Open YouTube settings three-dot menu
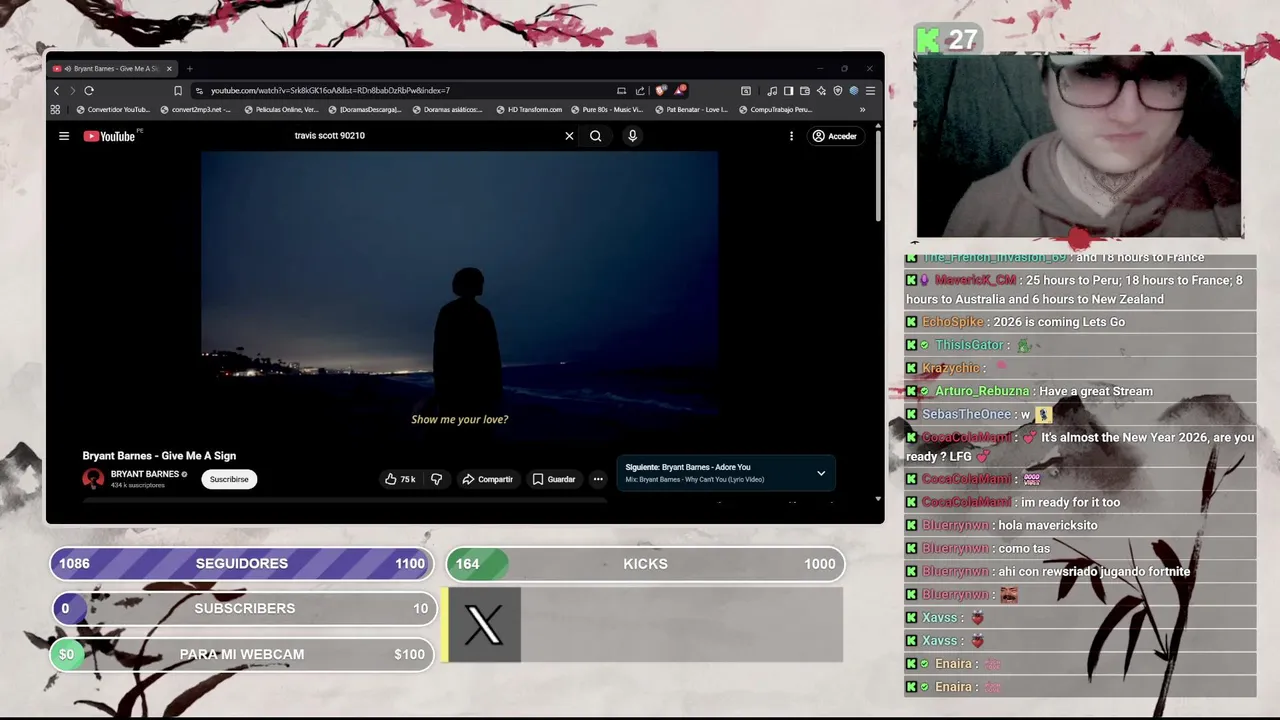Viewport: 1280px width, 720px height. (x=791, y=136)
